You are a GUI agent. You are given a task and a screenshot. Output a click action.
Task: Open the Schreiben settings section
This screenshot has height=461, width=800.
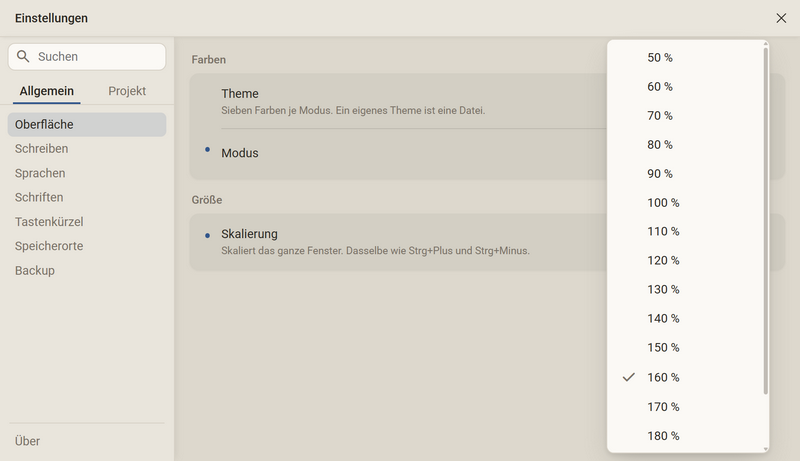[x=87, y=149]
